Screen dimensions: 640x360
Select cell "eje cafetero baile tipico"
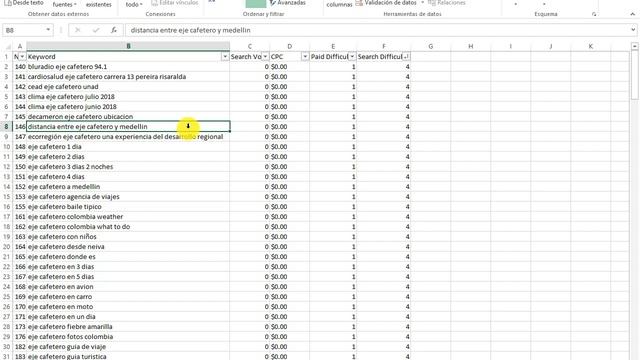click(x=128, y=207)
